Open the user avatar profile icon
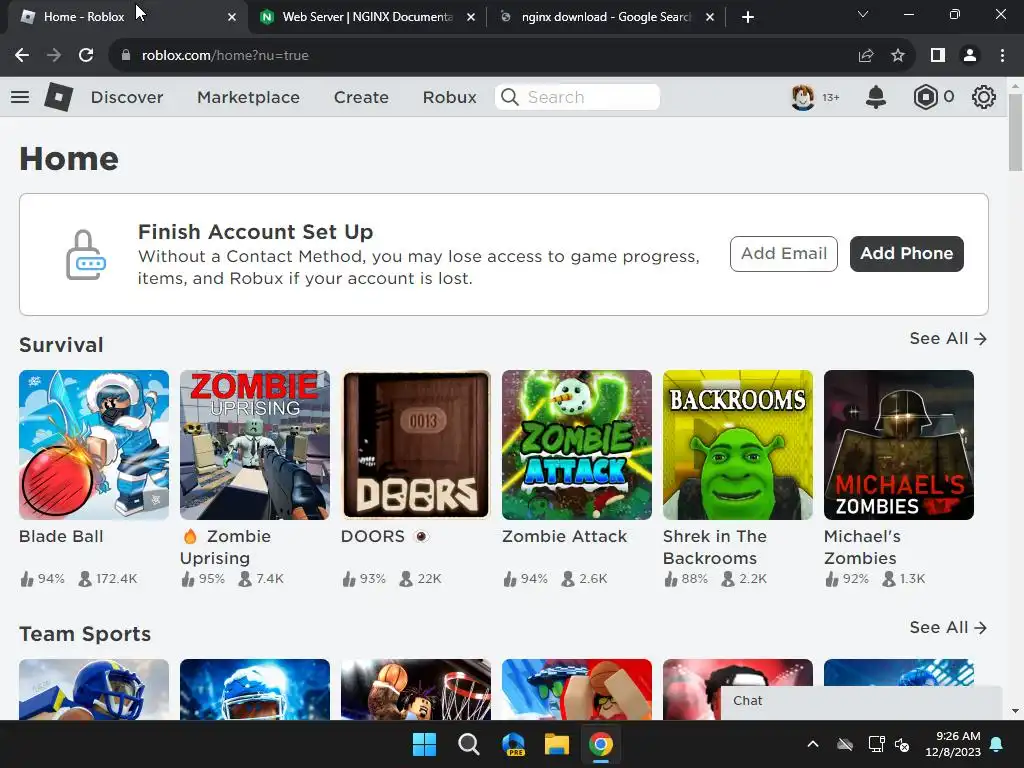This screenshot has height=768, width=1024. 803,97
